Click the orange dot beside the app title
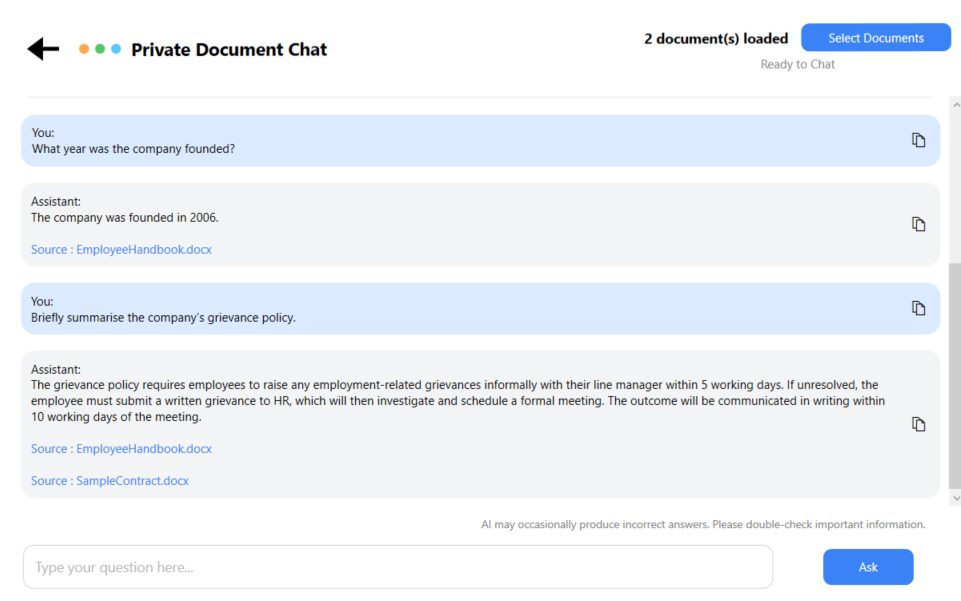The width and height of the screenshot is (961, 601). click(x=85, y=47)
